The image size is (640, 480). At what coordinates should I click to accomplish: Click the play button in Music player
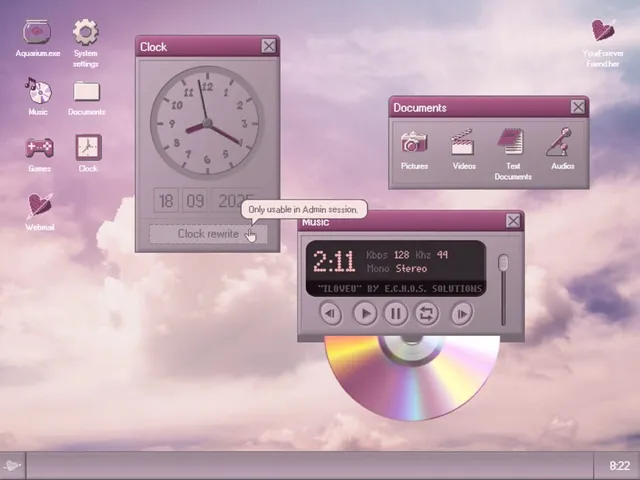point(365,313)
